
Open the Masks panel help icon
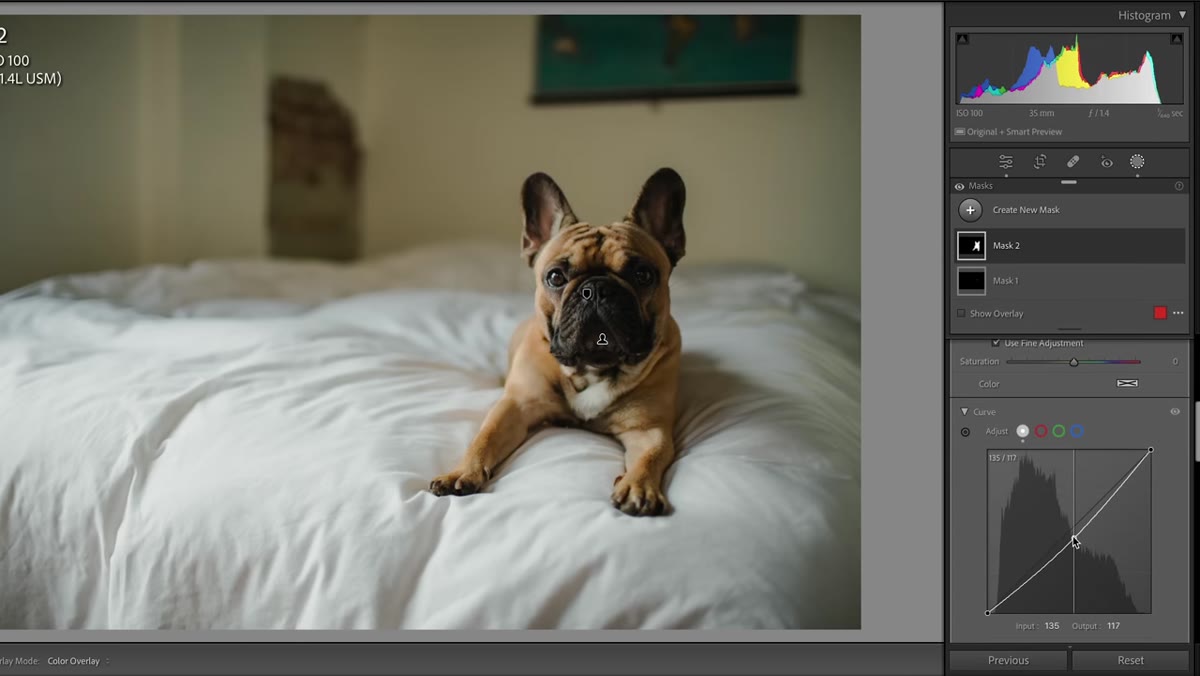(x=1179, y=186)
